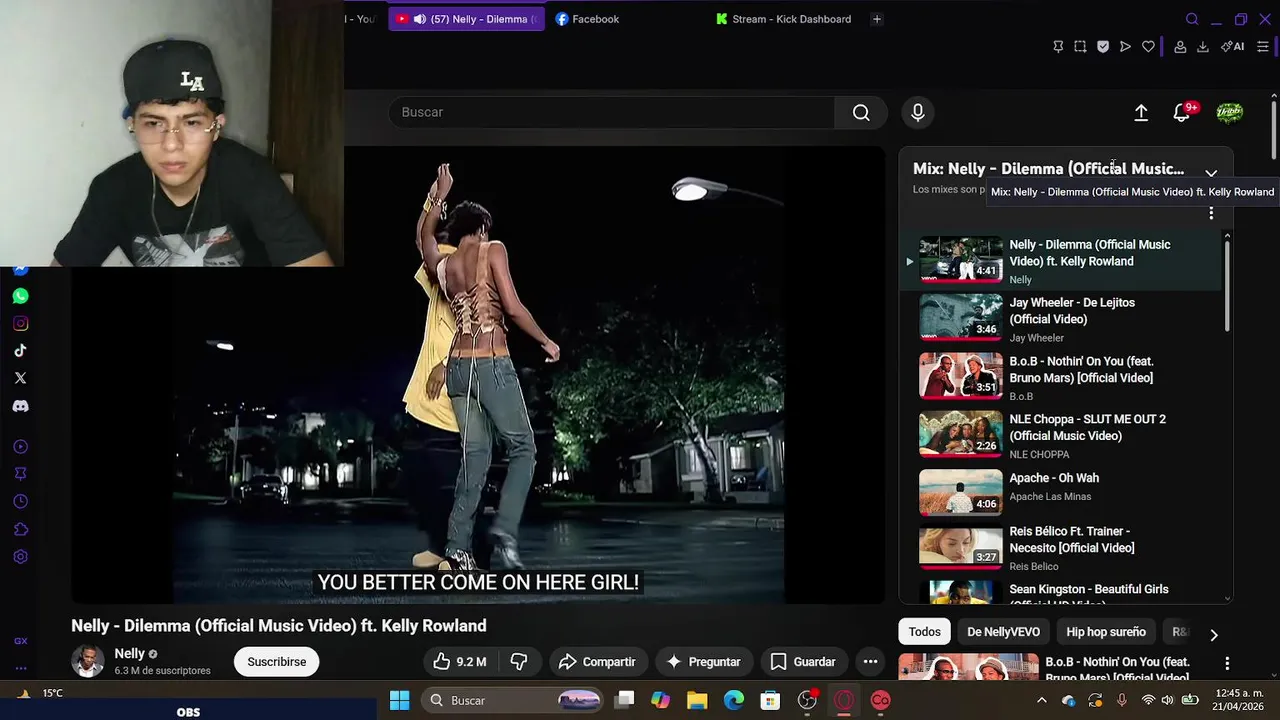This screenshot has height=720, width=1280.
Task: Click the YouTube upload/create icon
Action: click(x=1141, y=113)
